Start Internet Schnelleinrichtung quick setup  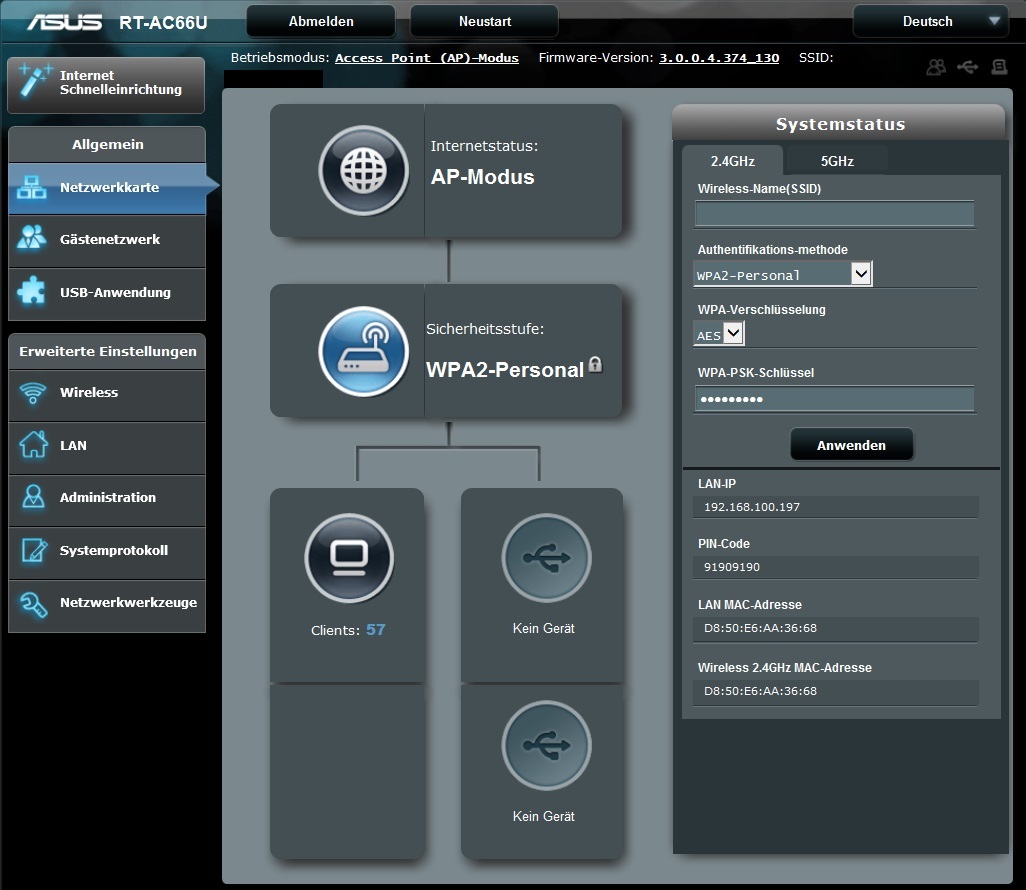tap(106, 84)
